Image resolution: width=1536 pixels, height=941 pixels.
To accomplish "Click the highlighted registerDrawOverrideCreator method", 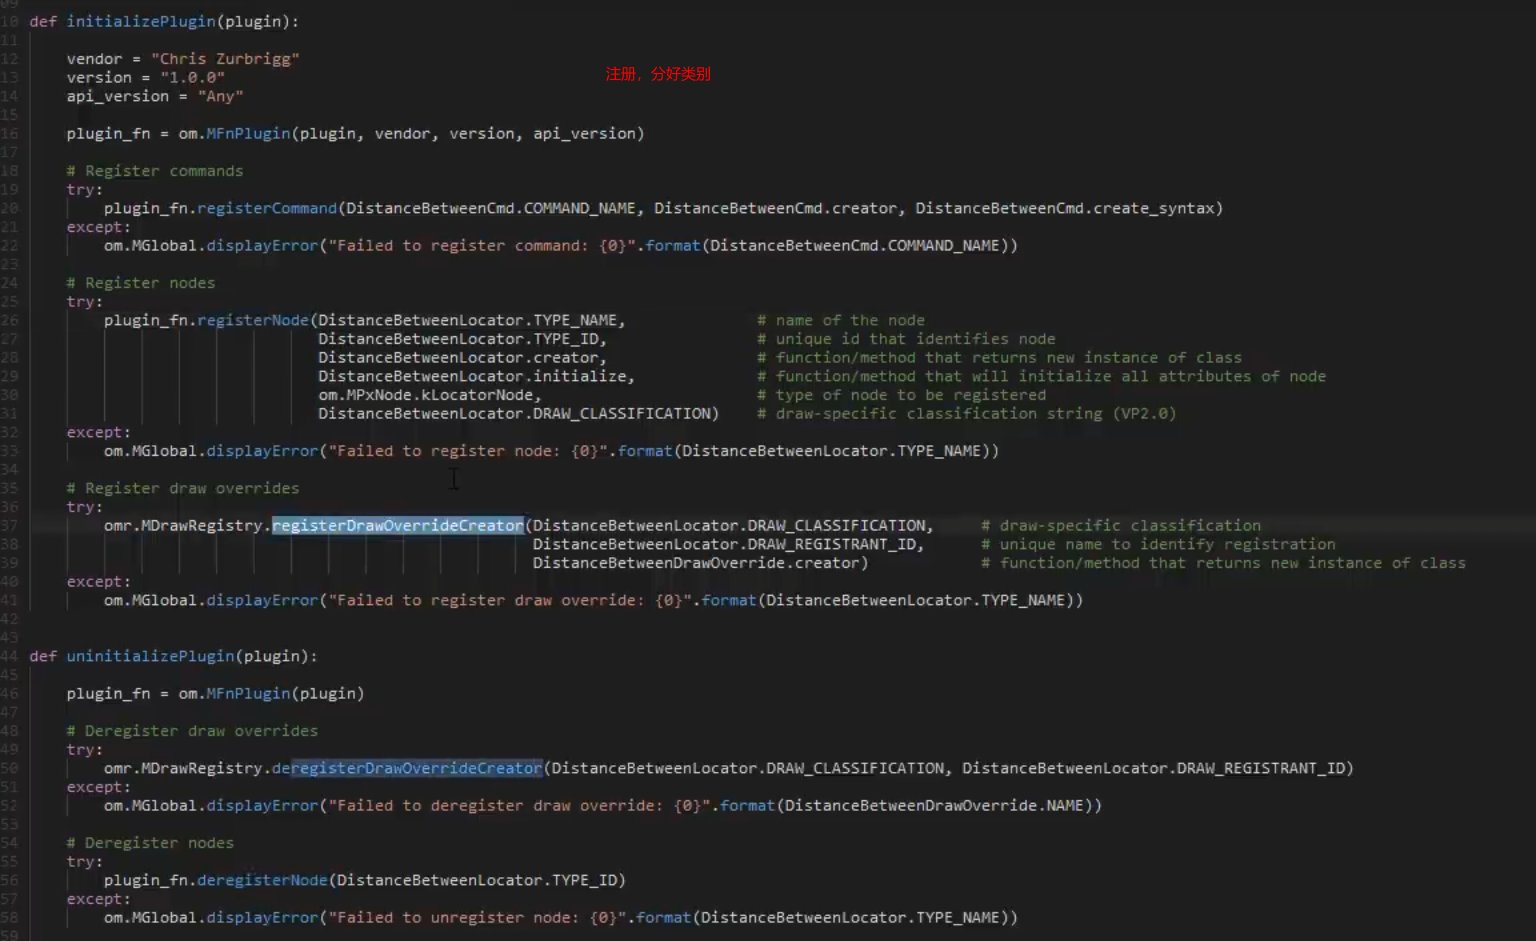I will tap(398, 525).
